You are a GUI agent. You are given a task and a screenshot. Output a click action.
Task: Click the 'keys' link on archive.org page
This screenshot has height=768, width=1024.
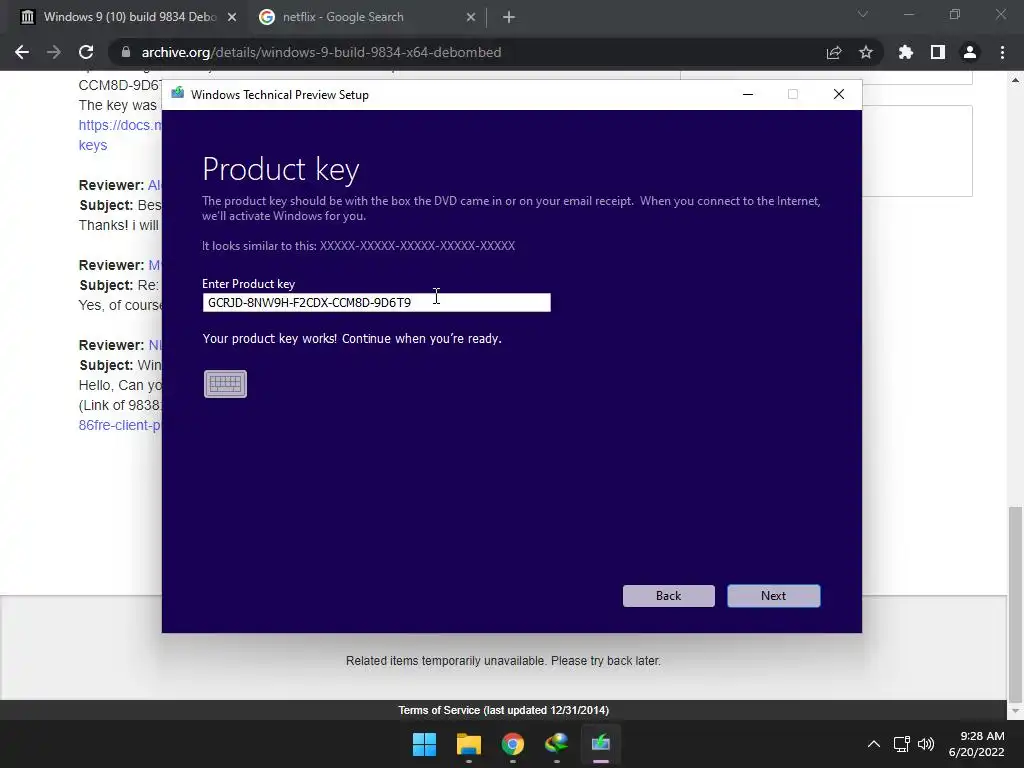pos(93,145)
